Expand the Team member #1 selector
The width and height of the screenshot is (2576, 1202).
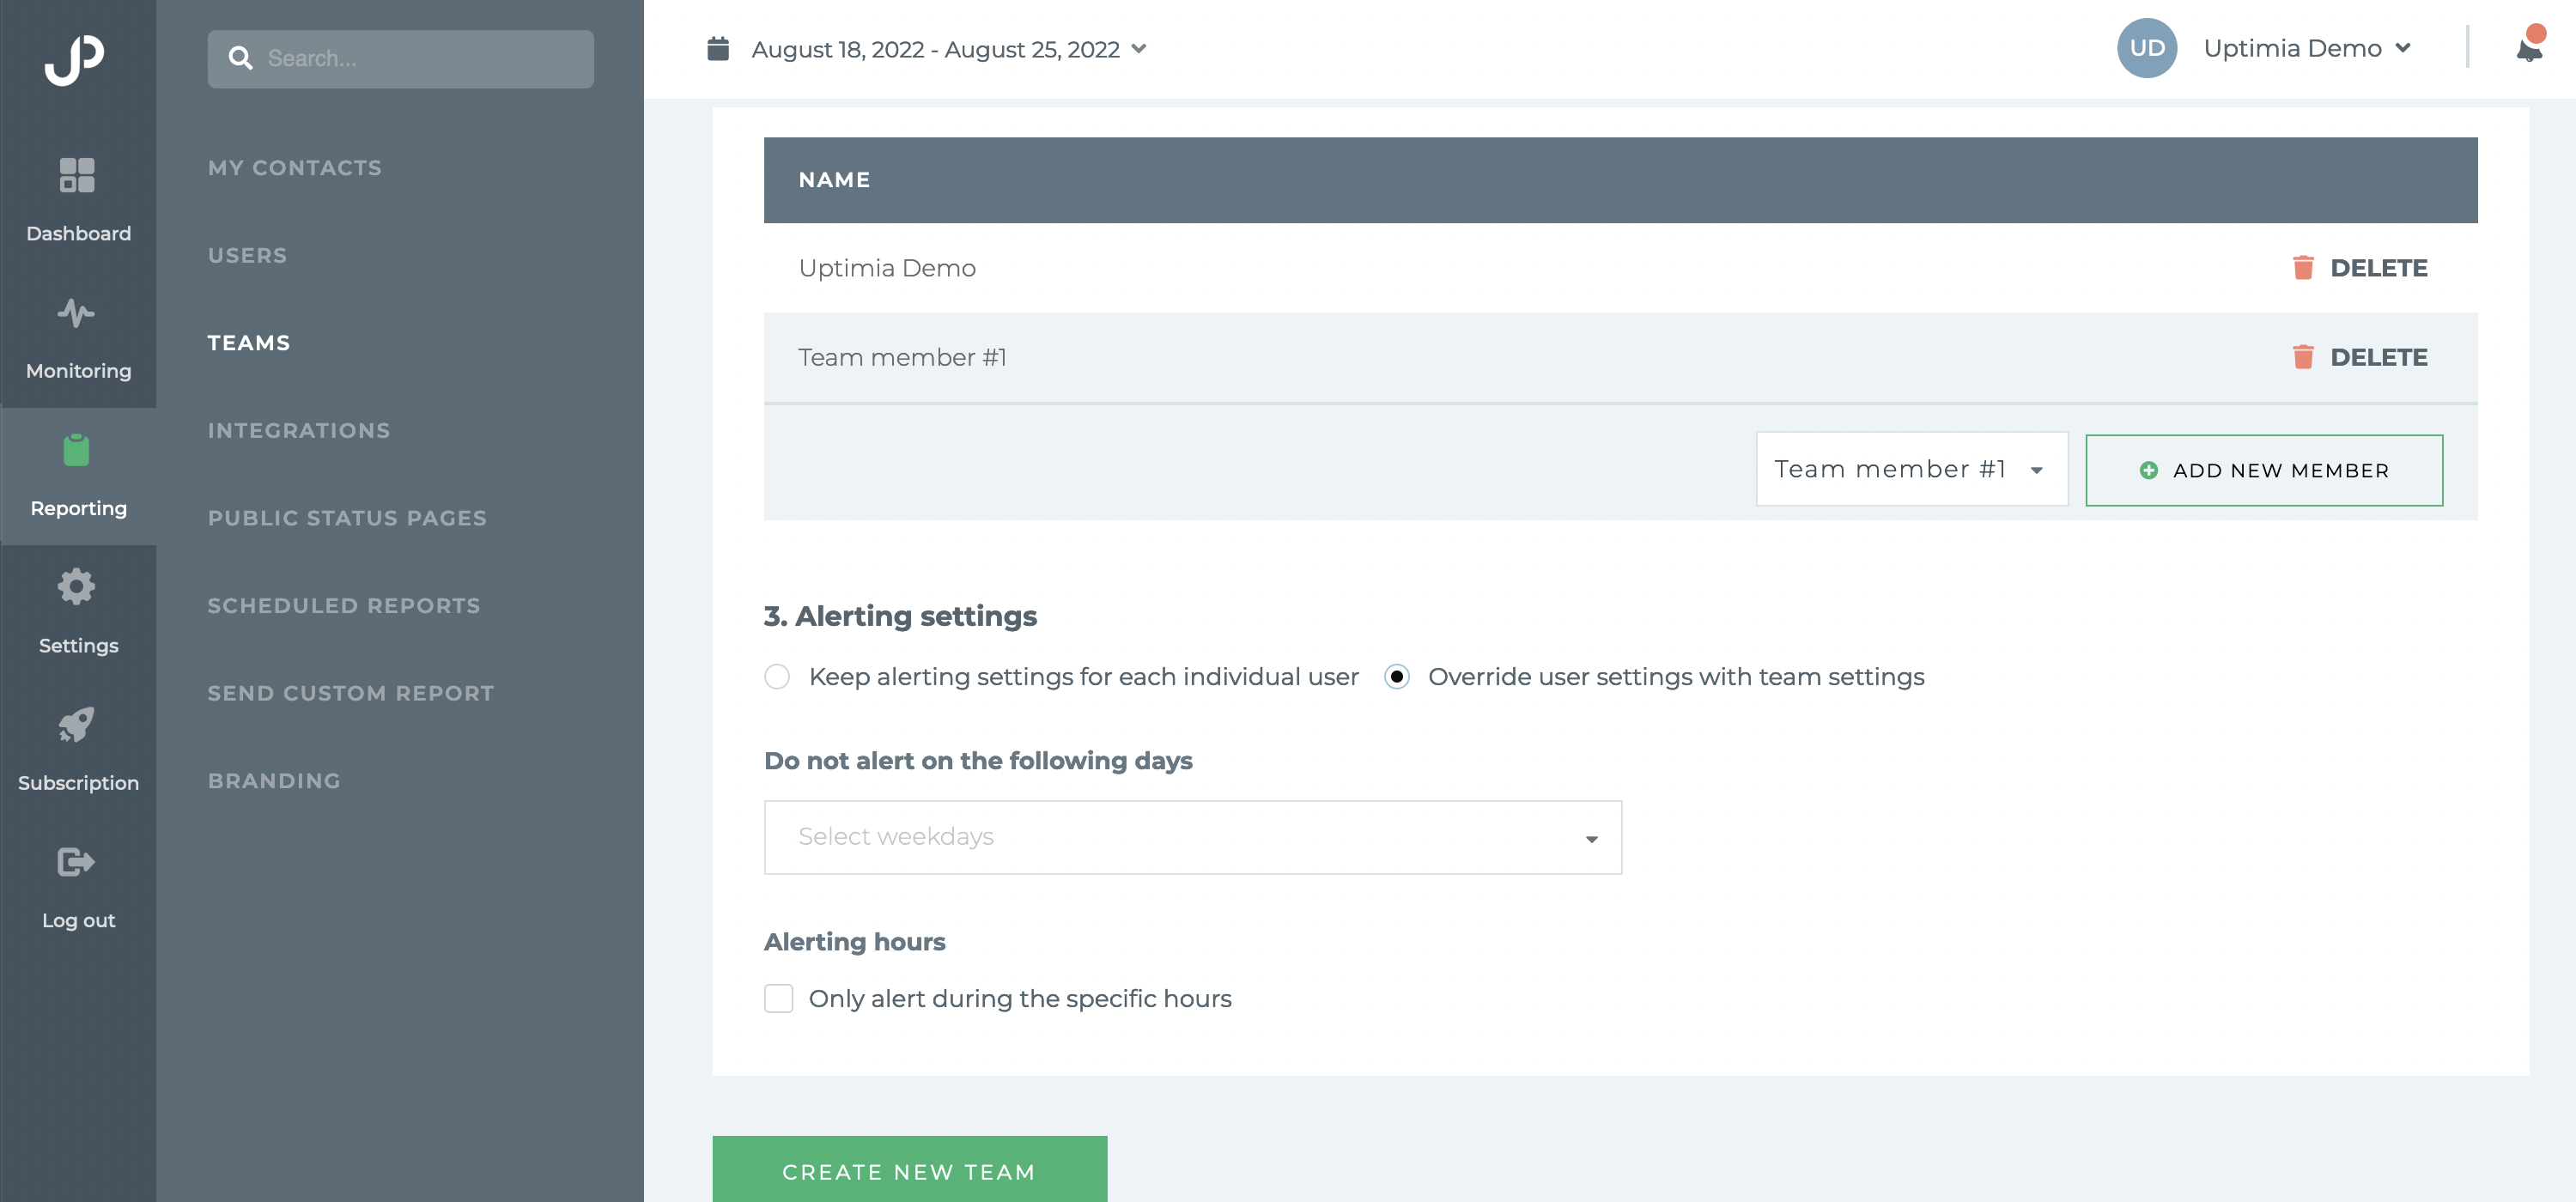(1911, 469)
